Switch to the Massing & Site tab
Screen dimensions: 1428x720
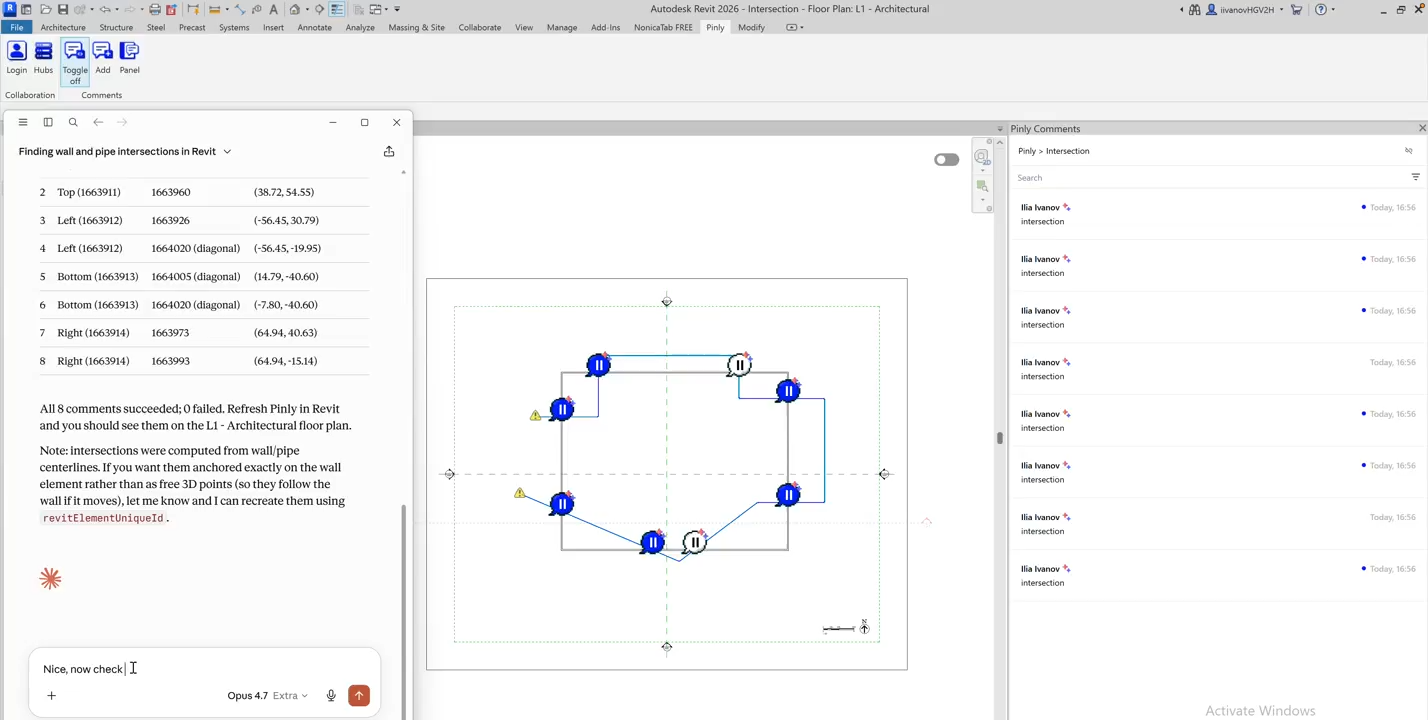416,27
